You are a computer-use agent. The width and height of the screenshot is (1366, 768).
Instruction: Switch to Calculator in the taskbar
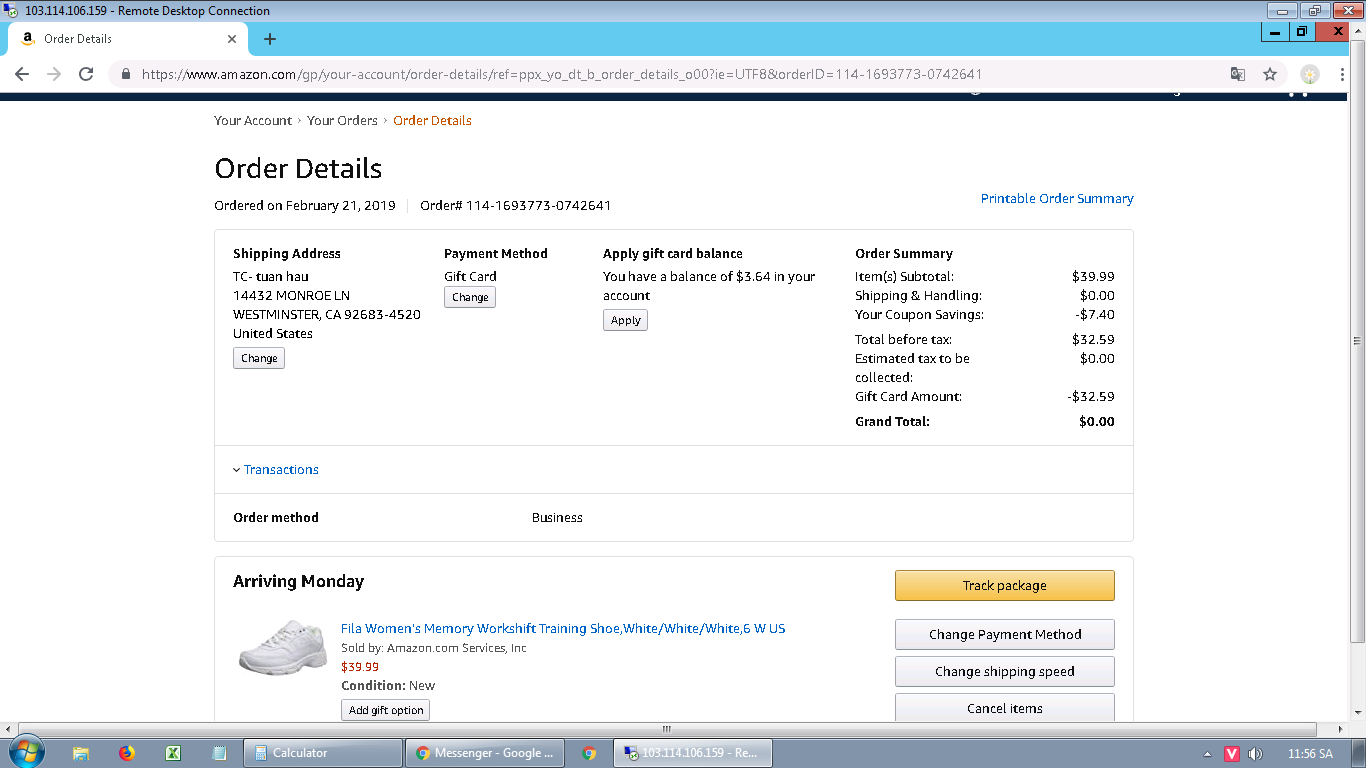(322, 753)
